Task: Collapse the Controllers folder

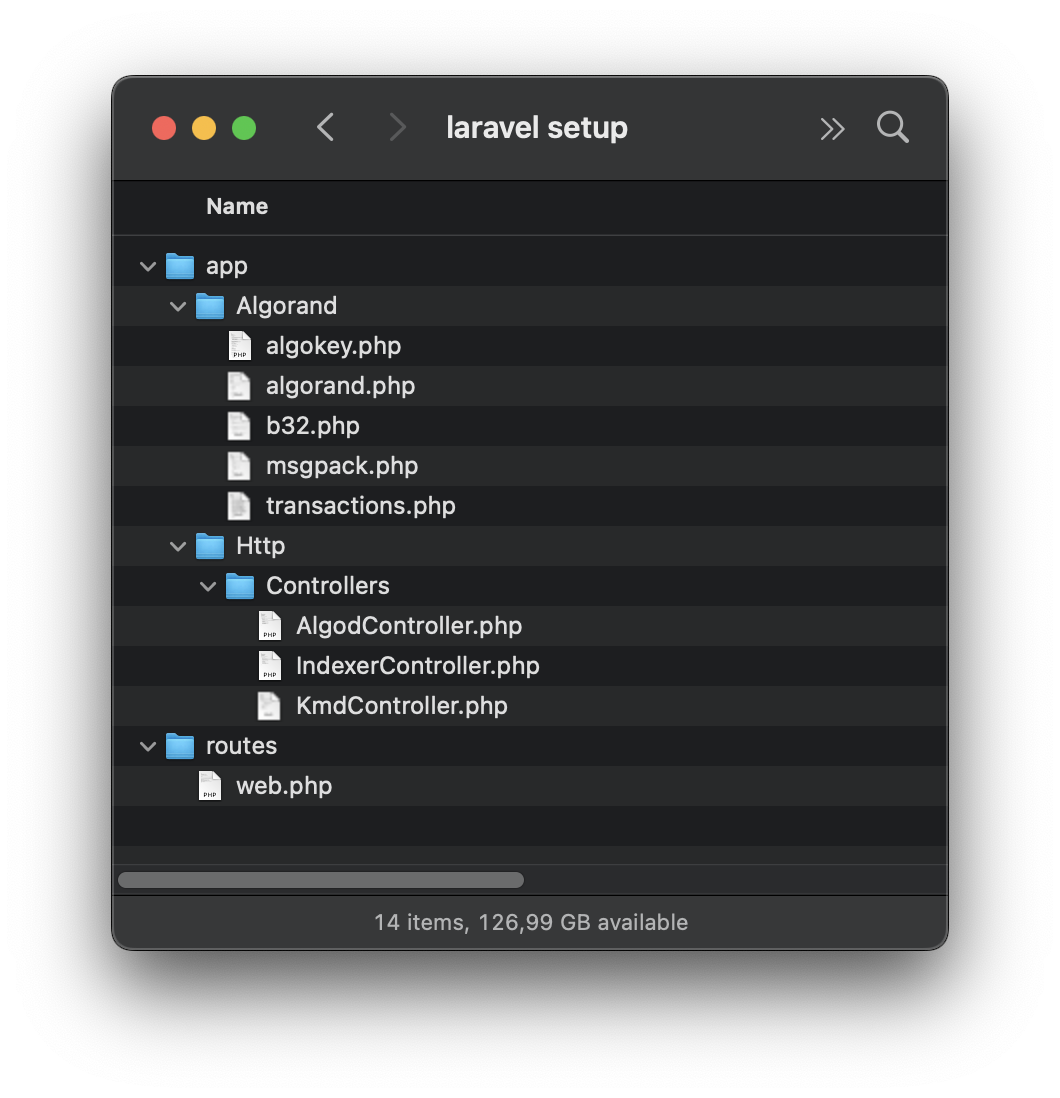Action: (208, 587)
